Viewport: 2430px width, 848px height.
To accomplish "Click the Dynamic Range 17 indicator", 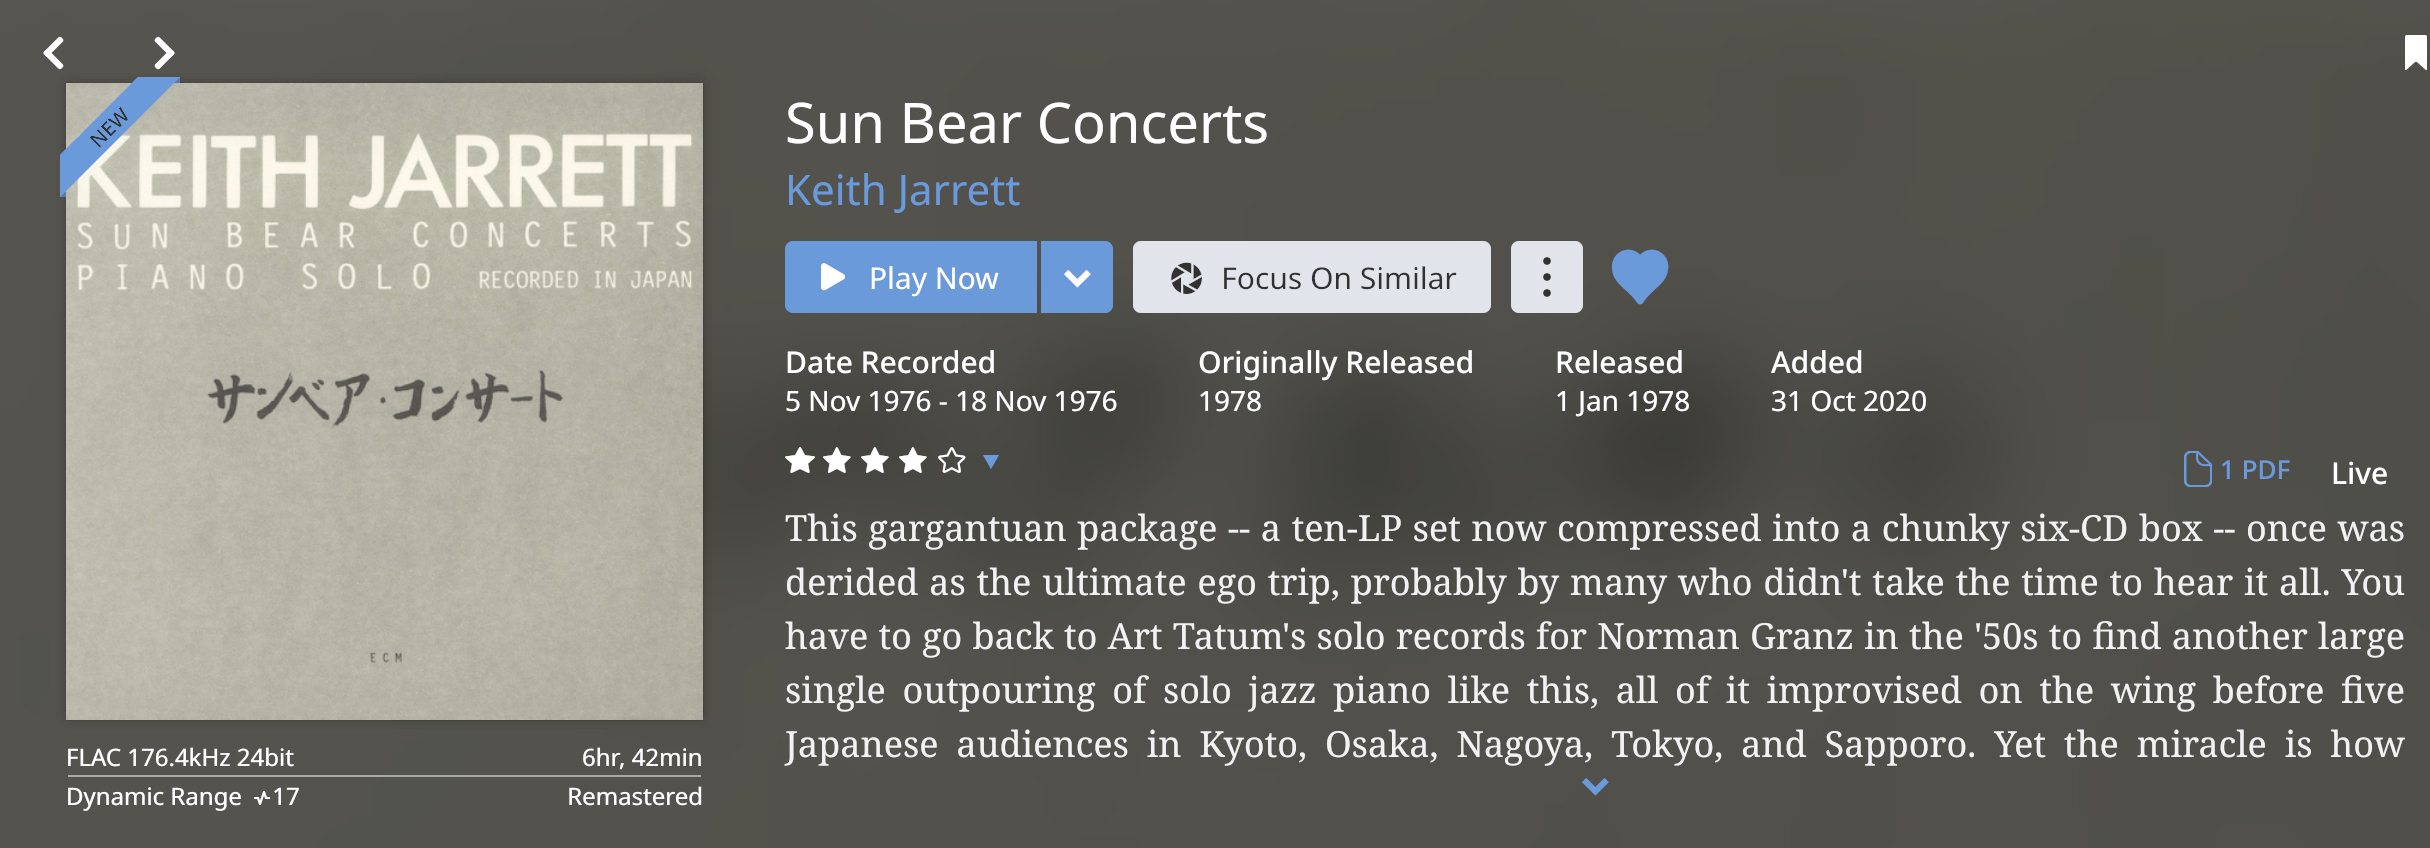I will 182,797.
